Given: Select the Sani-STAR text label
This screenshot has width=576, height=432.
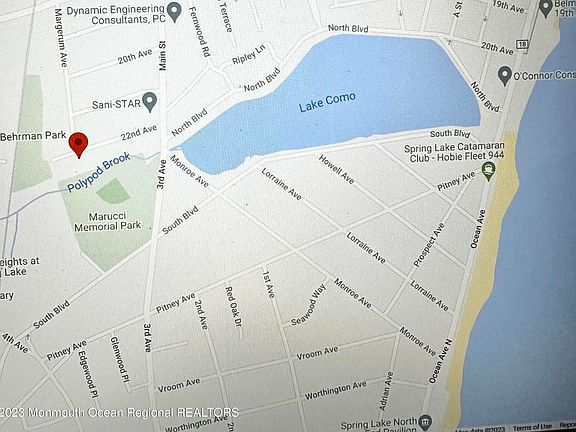Looking at the screenshot, I should click(116, 104).
